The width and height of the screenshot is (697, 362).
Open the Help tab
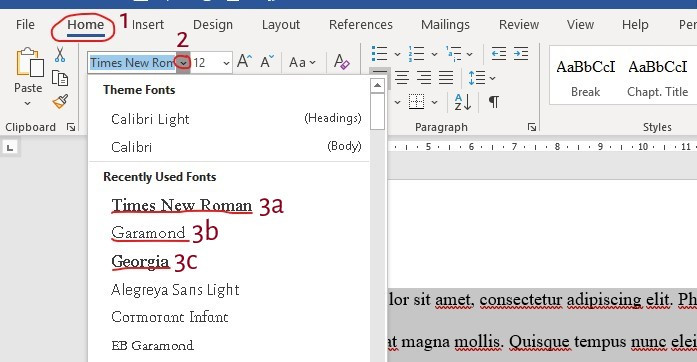[x=635, y=24]
